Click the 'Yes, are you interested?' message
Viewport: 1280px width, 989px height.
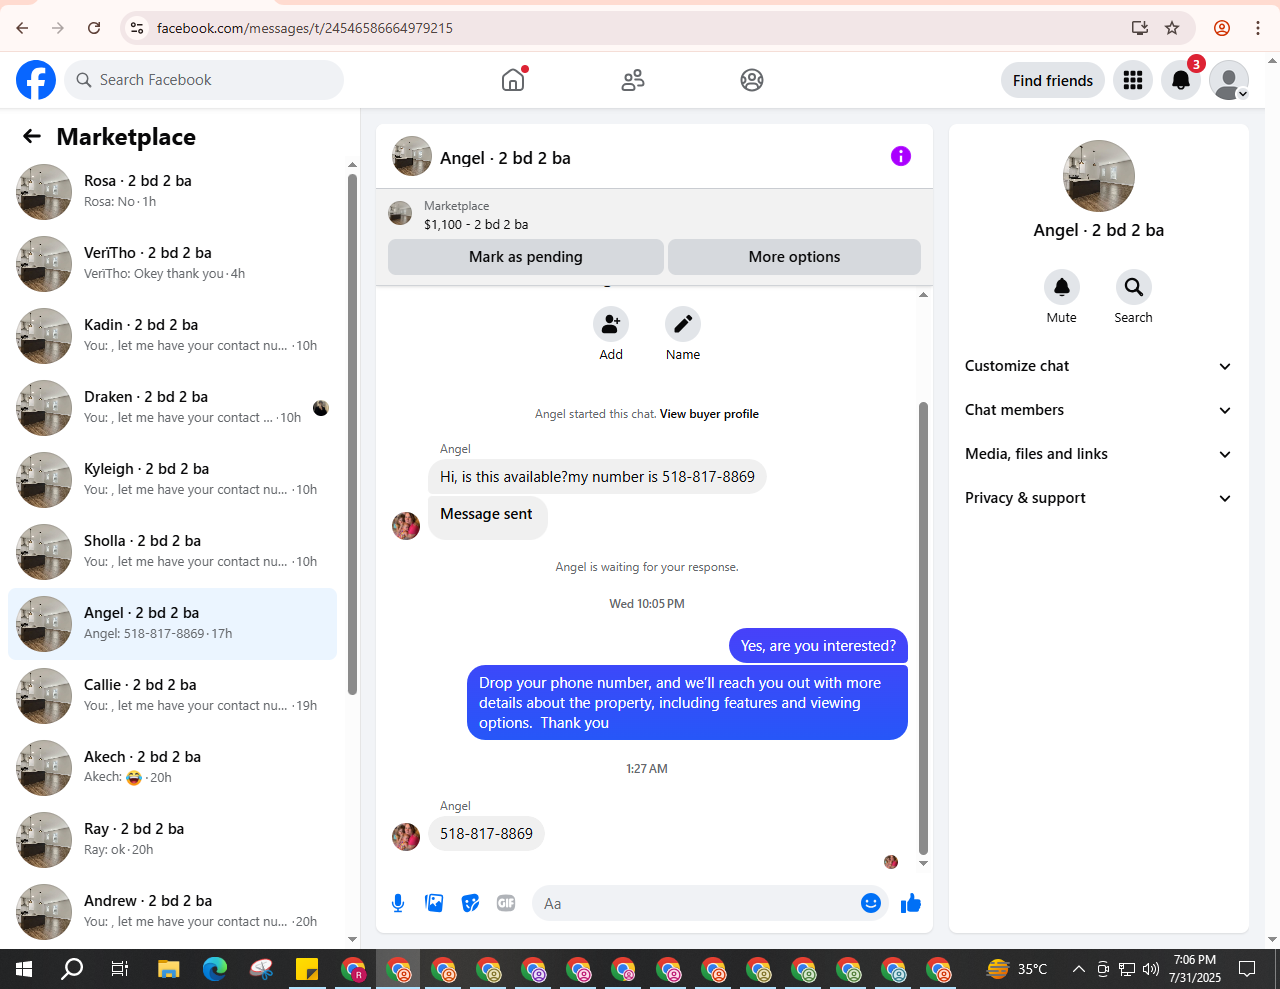(x=818, y=646)
